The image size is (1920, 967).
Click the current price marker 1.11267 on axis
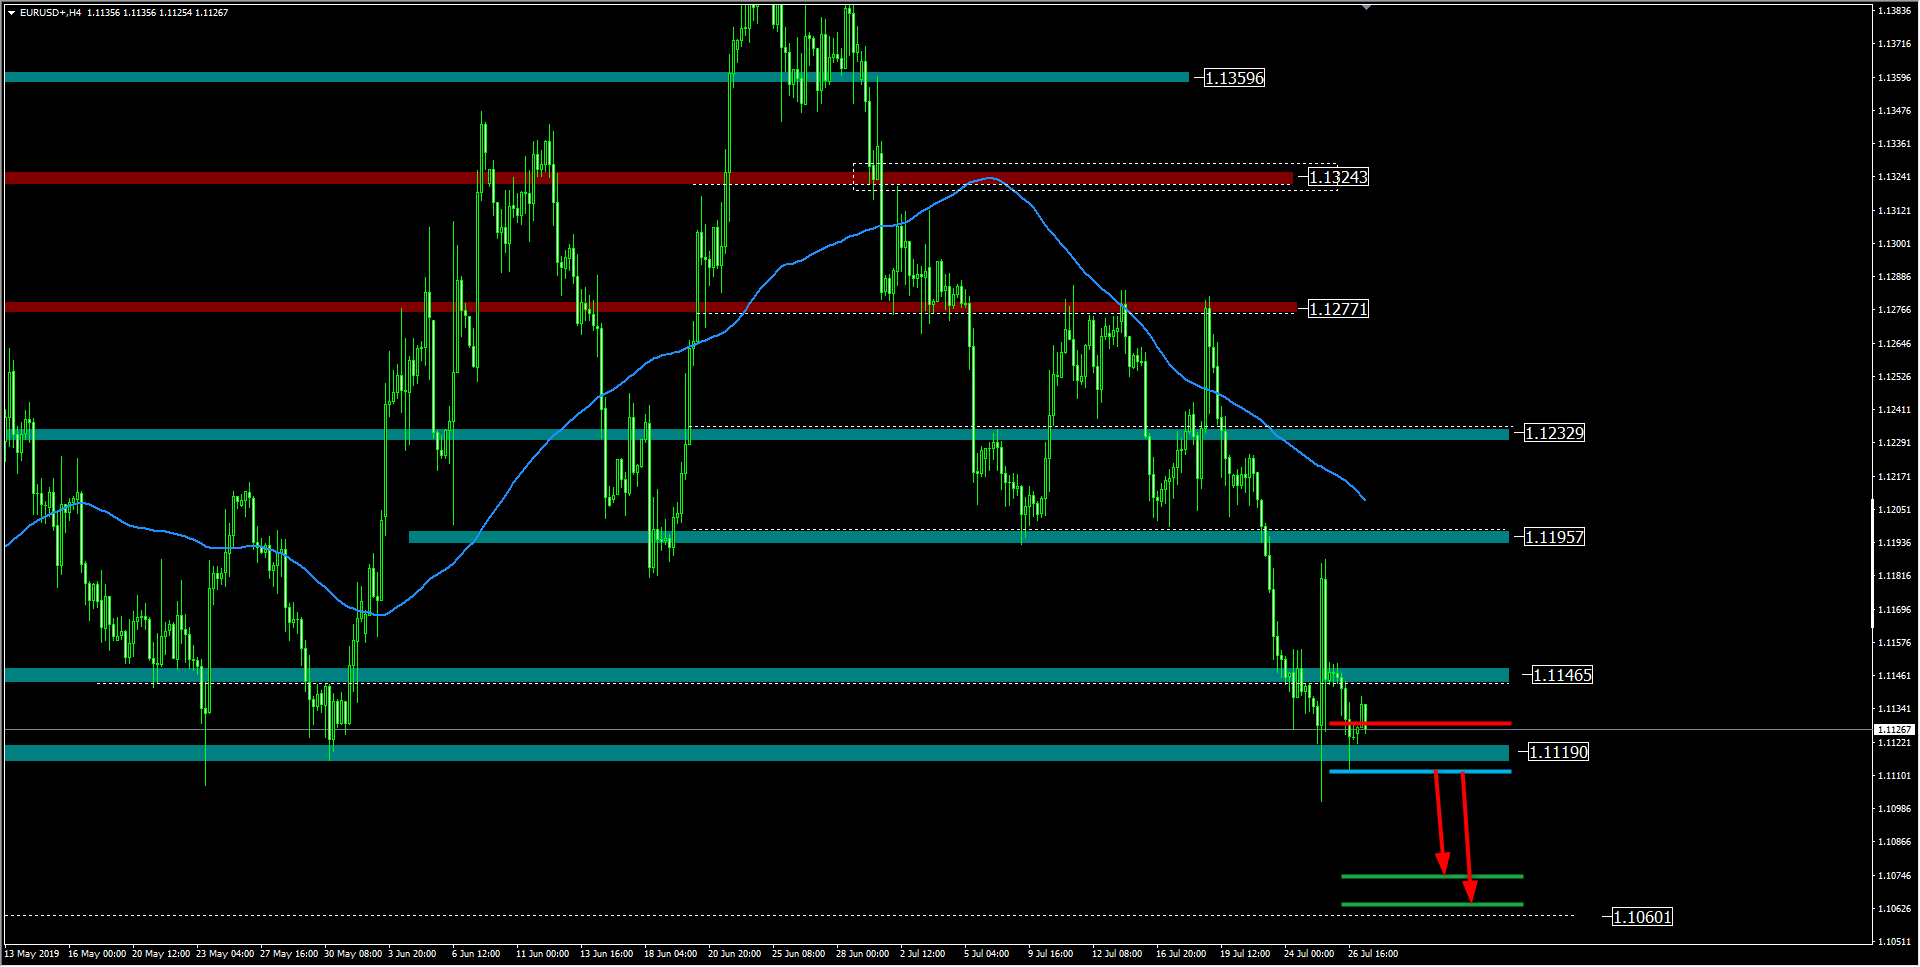pos(1893,730)
